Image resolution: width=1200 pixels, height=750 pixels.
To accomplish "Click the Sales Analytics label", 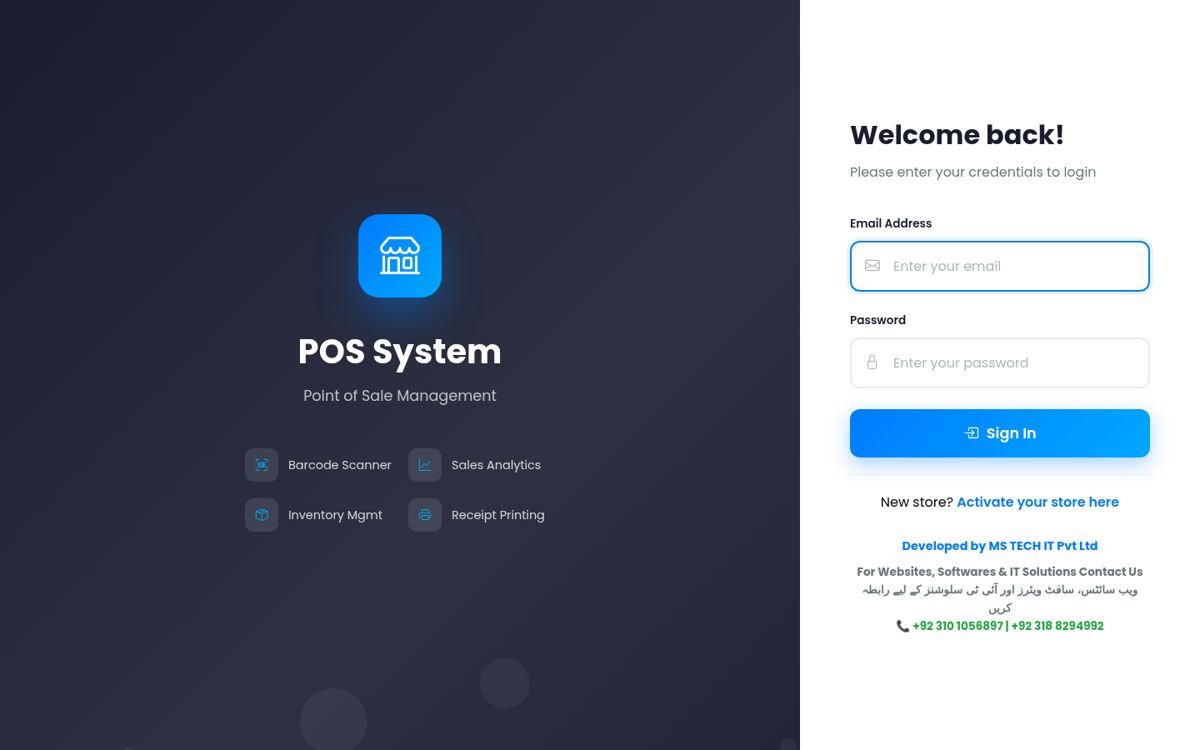I will (x=496, y=465).
